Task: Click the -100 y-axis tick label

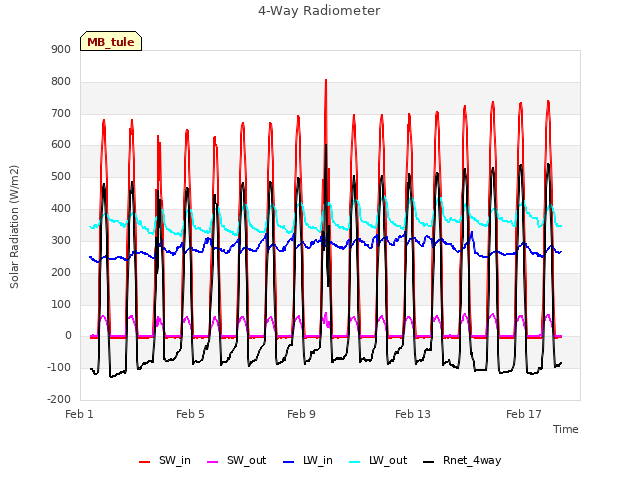Action: click(59, 367)
